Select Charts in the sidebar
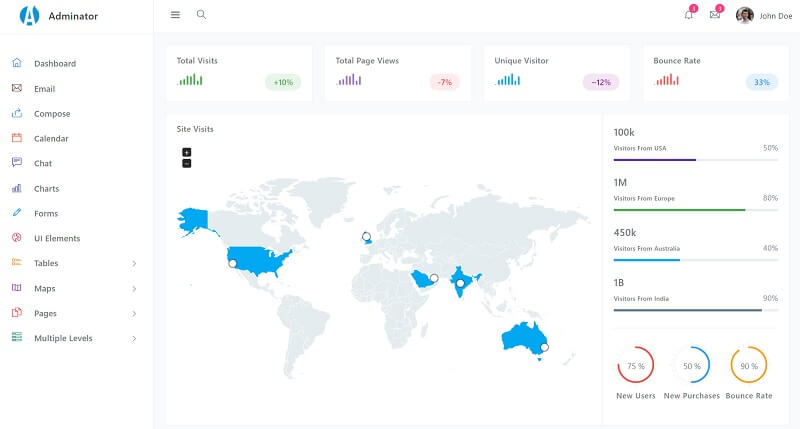The height and width of the screenshot is (429, 800). pyautogui.click(x=46, y=189)
